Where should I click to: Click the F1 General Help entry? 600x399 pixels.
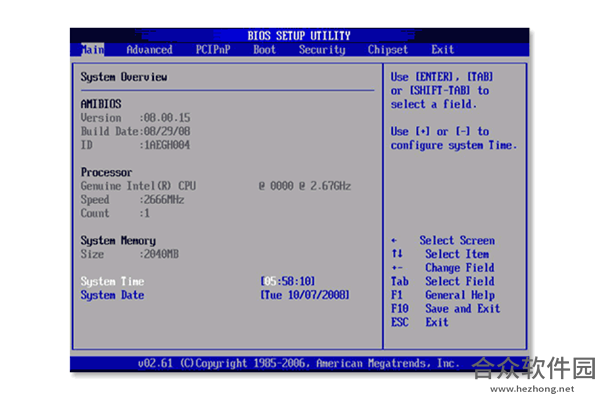click(x=443, y=295)
